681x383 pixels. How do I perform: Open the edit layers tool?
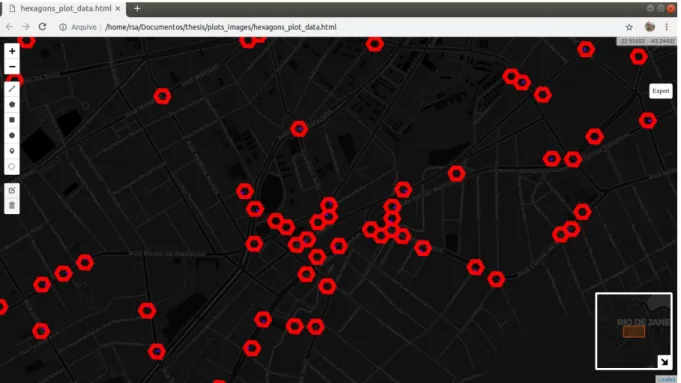(12, 190)
